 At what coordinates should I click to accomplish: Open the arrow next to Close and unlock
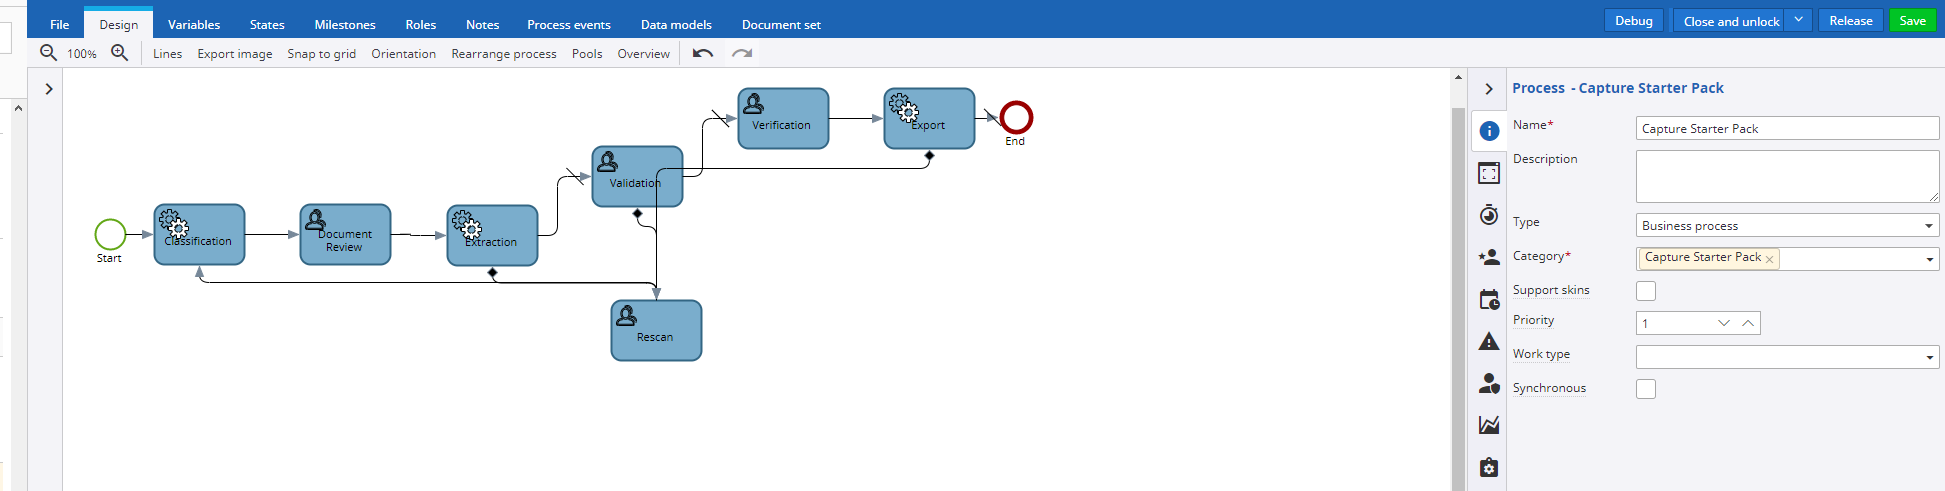(1798, 21)
